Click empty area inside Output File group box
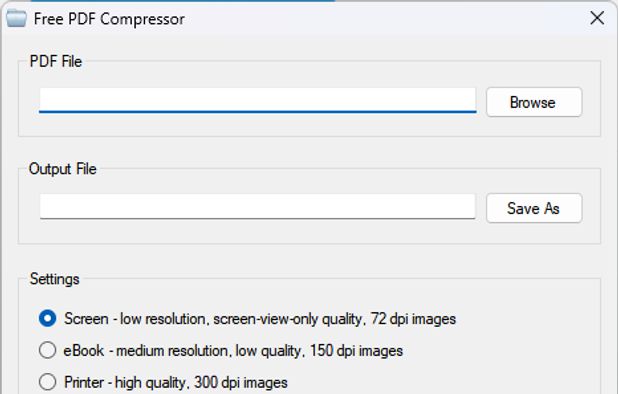618x394 pixels. click(276, 232)
